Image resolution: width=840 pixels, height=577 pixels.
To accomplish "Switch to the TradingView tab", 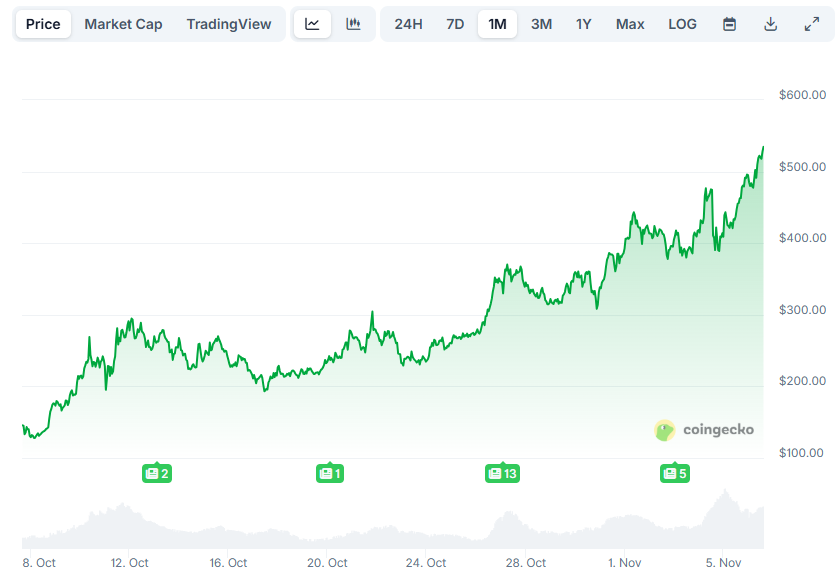I will coord(229,23).
